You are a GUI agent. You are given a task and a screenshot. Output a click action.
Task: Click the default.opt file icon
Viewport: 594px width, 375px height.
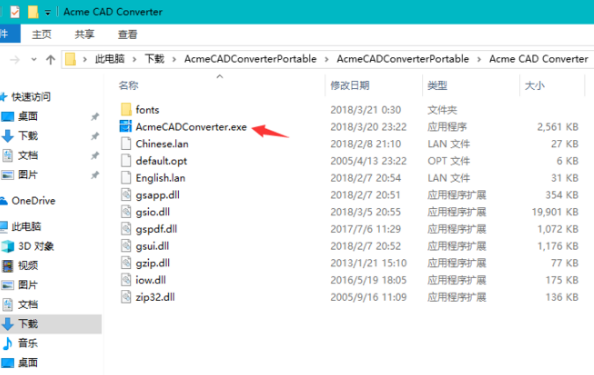[x=126, y=161]
